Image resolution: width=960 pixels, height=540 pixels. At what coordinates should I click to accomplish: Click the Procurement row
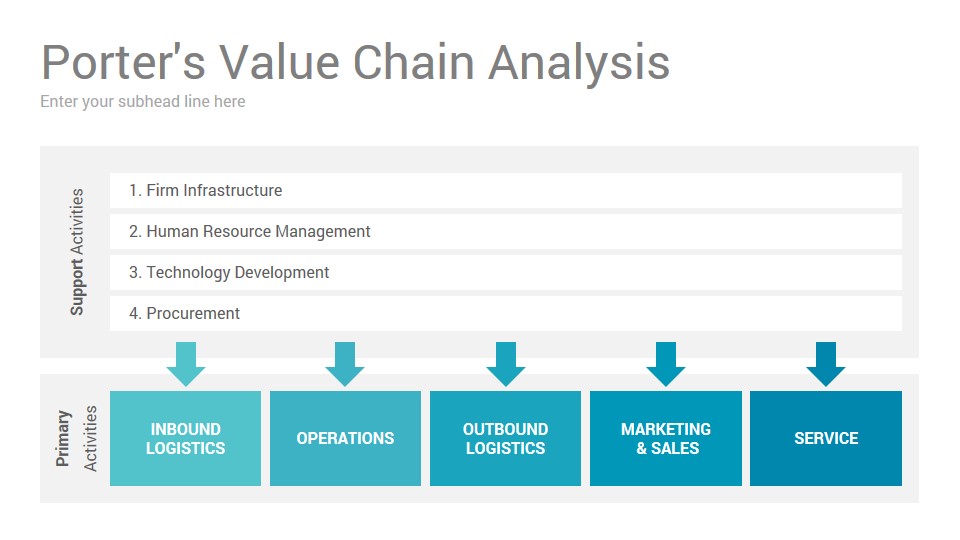tap(506, 313)
